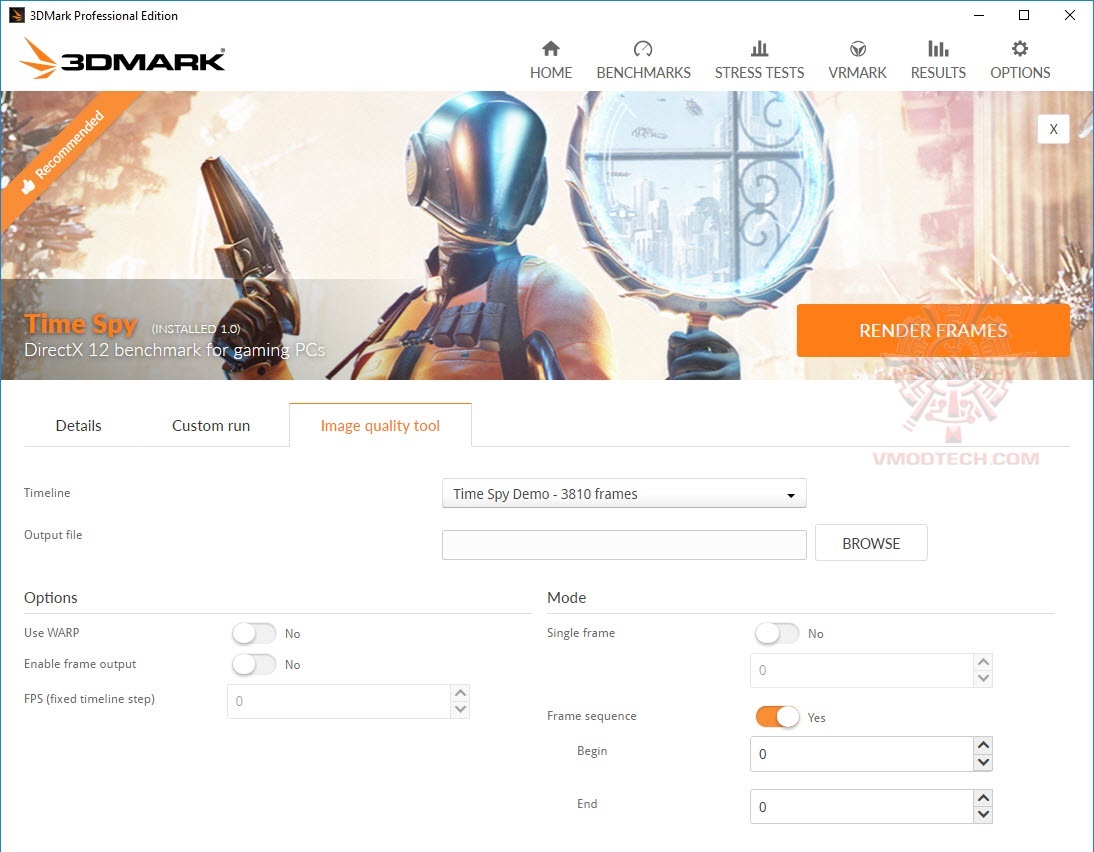Screen dimensions: 1094x852
Task: Open the Results chart icon
Action: (938, 48)
